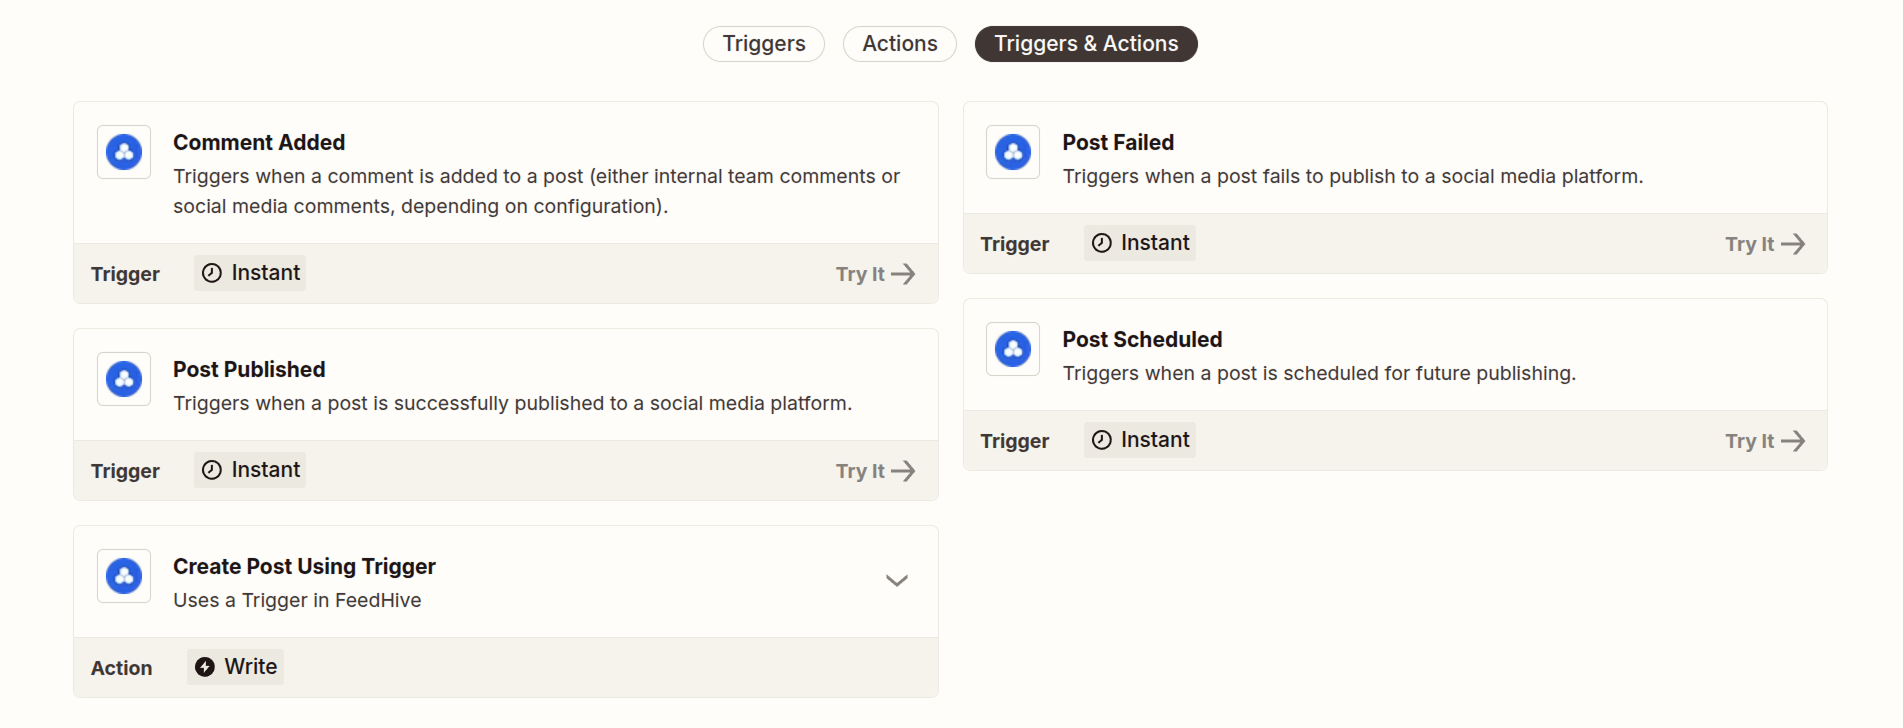Open the Create Post Using Trigger title
Image resolution: width=1903 pixels, height=728 pixels.
(304, 567)
